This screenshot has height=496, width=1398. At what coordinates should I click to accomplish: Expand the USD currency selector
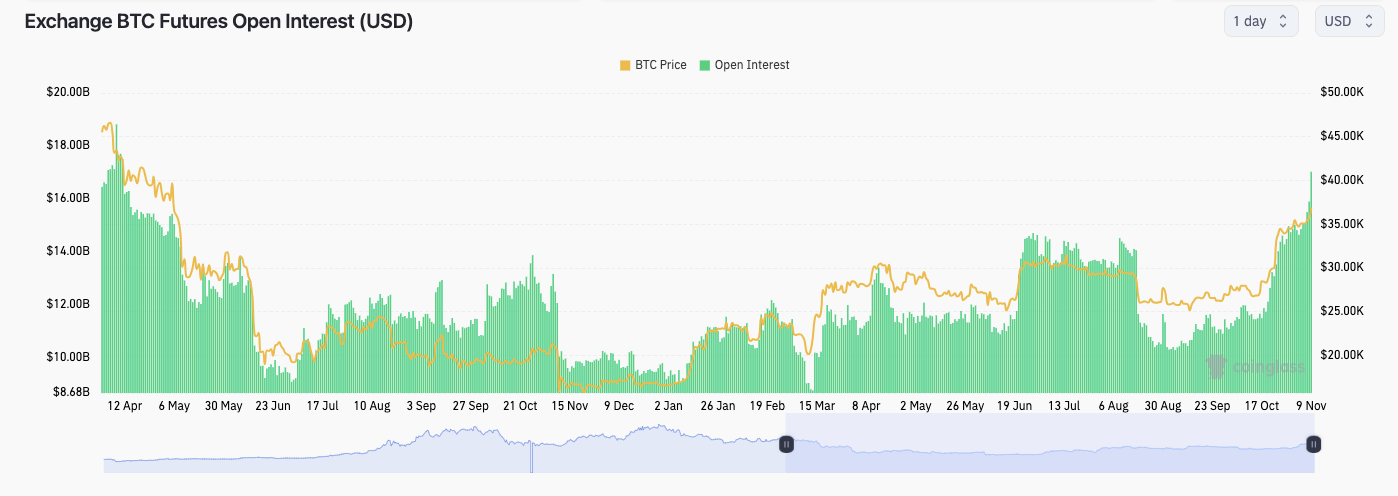coord(1349,21)
